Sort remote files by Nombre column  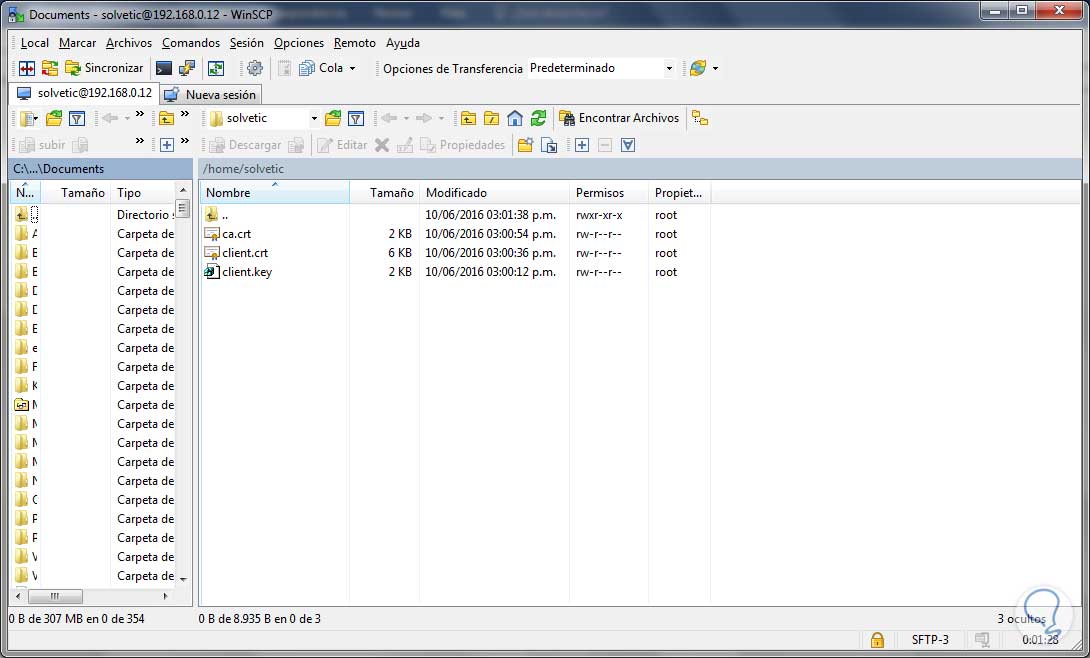click(274, 192)
